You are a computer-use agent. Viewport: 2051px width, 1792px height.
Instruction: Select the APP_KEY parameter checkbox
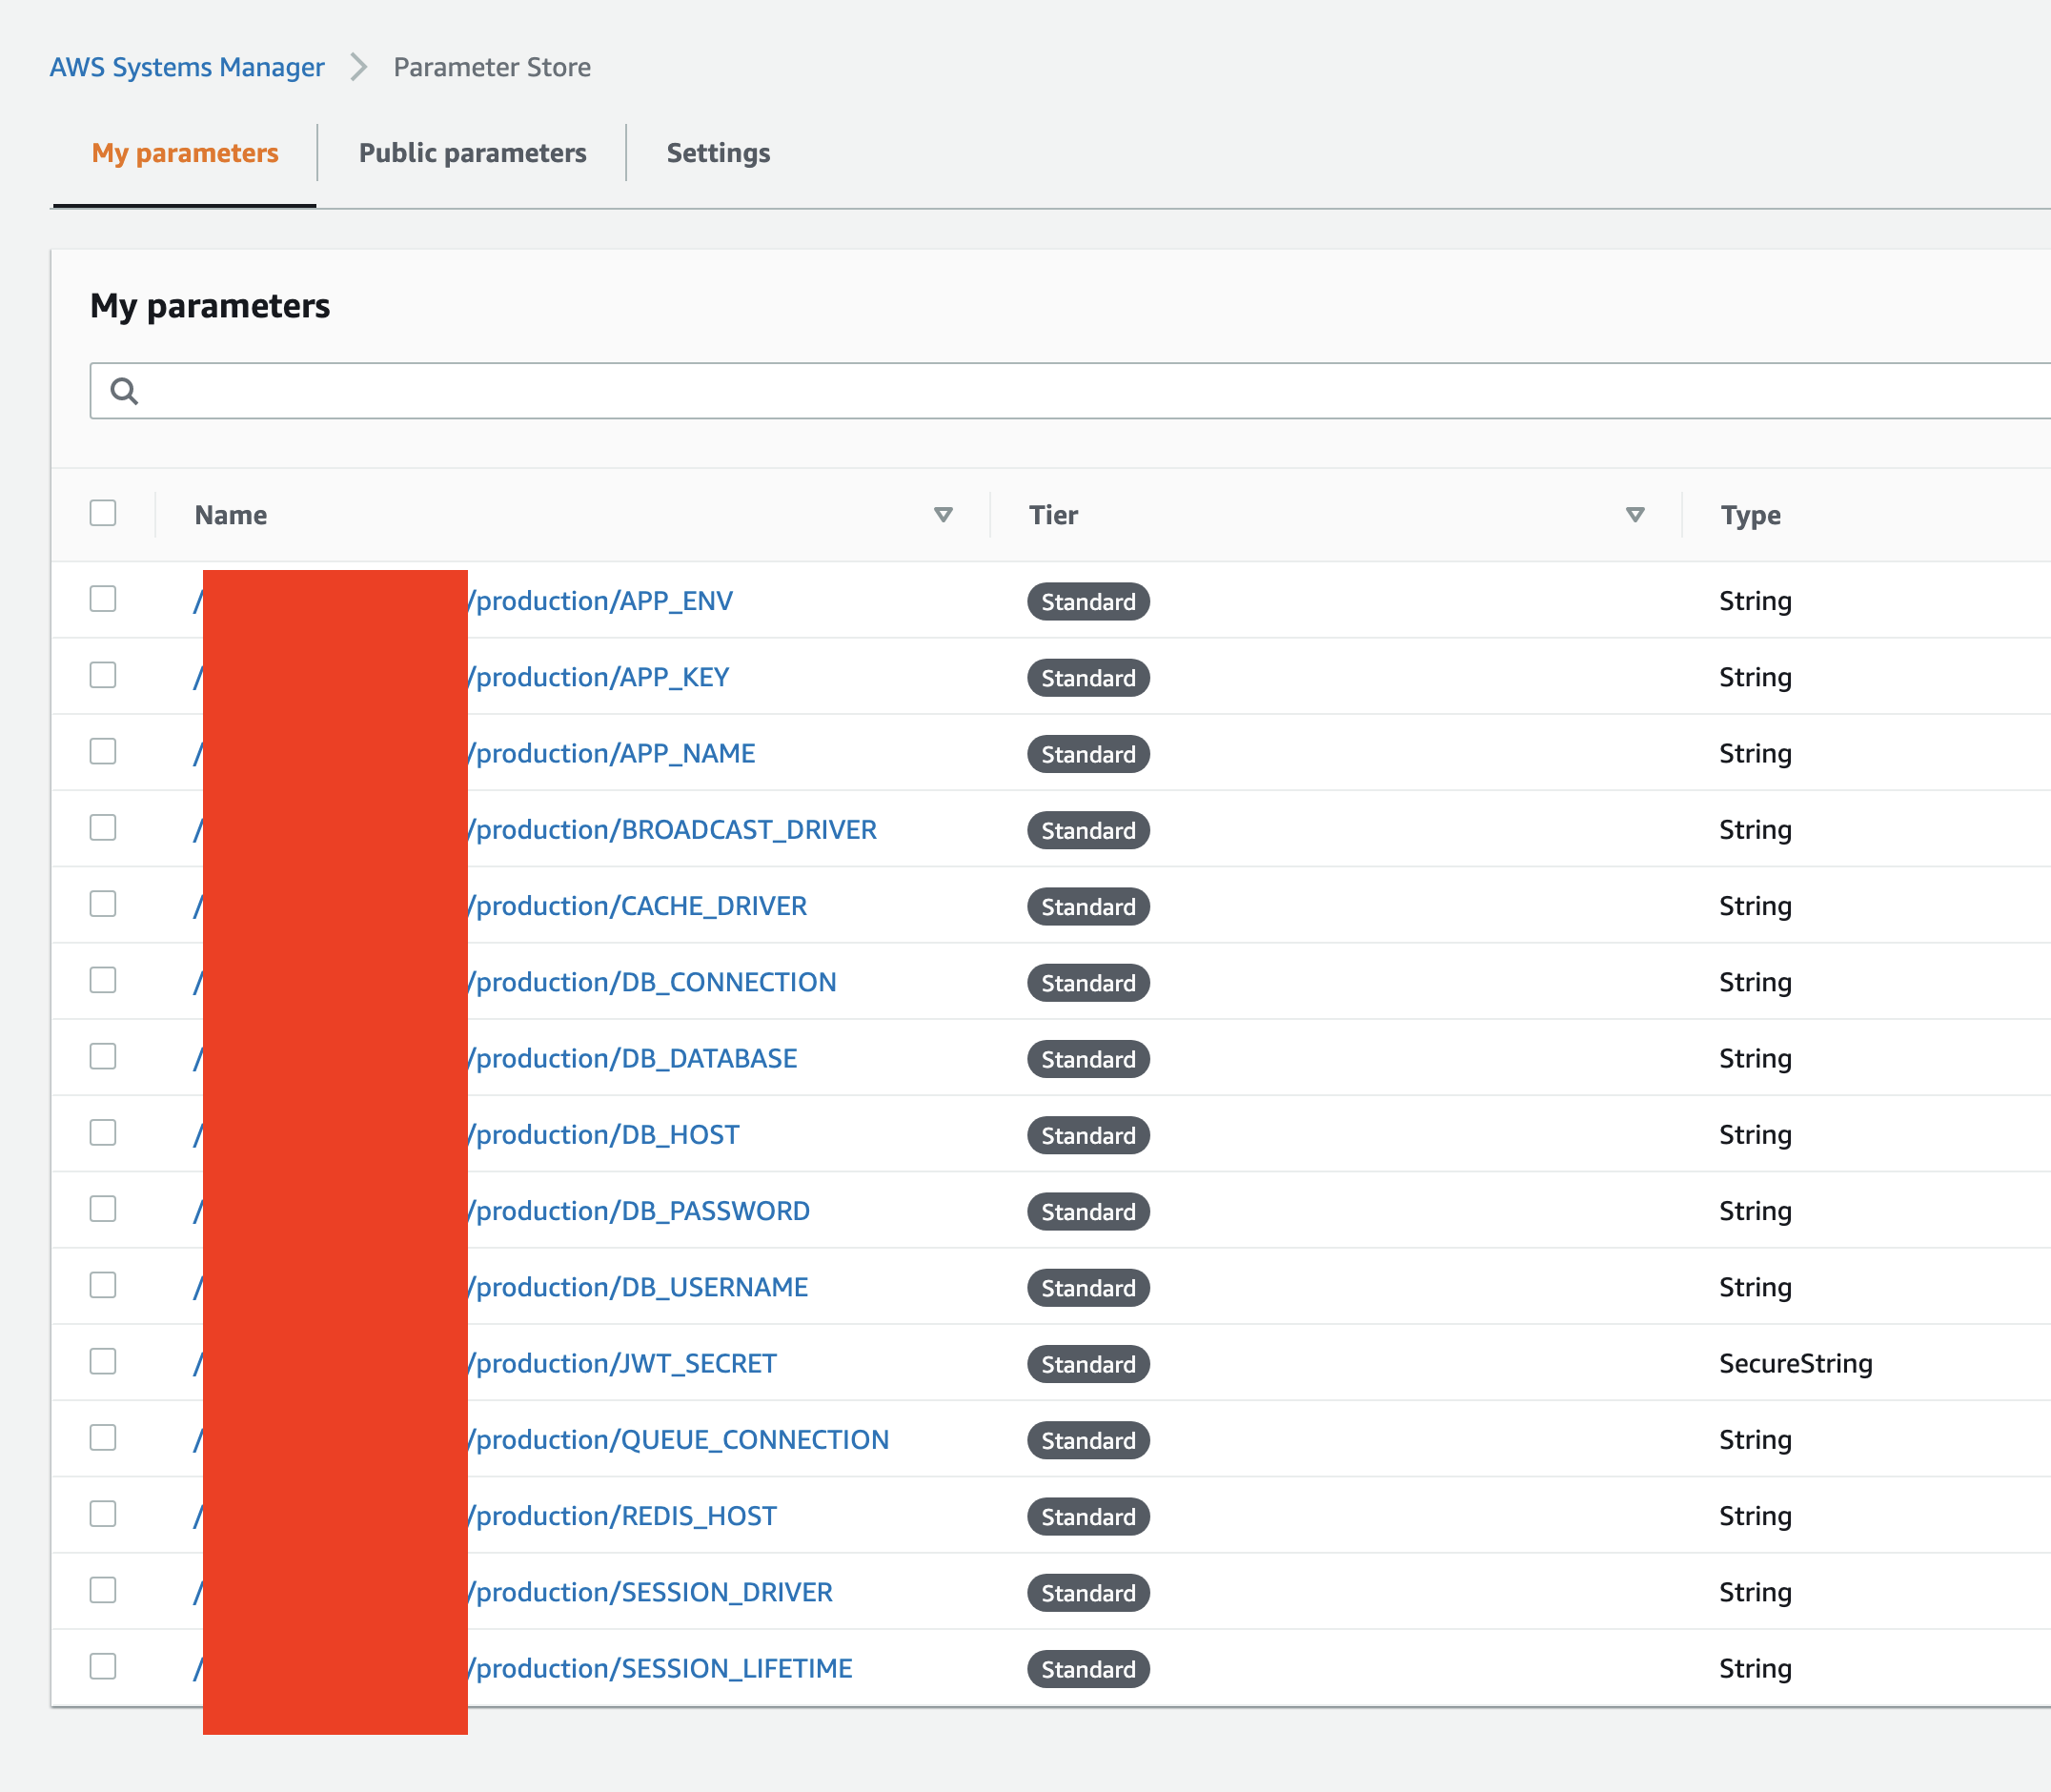[x=103, y=675]
